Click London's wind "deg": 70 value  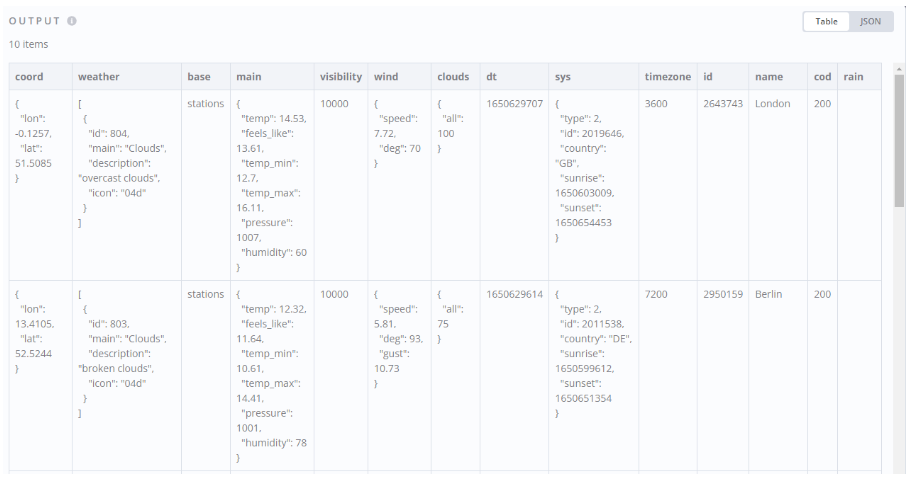400,148
